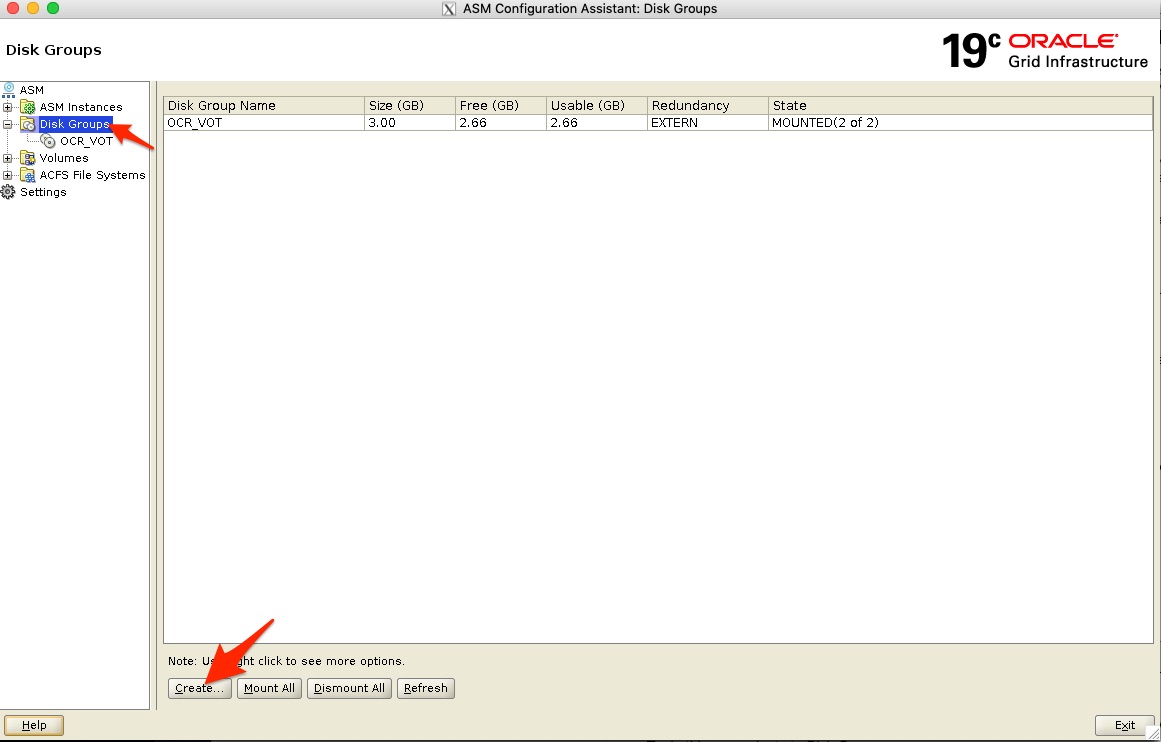Click the Disk Groups folder icon

(x=27, y=124)
